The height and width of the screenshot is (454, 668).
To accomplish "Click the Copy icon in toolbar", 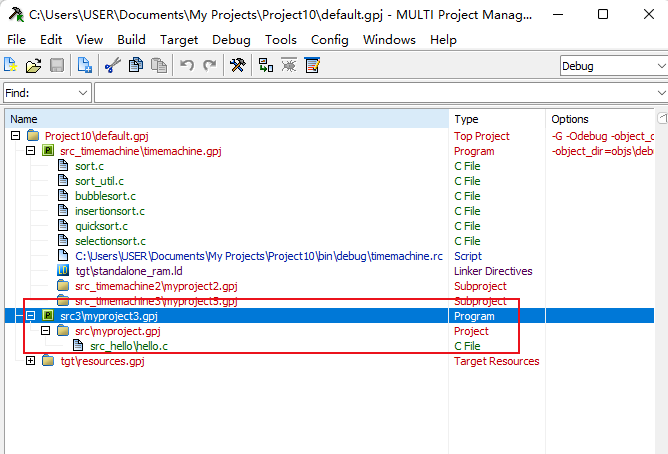I will click(135, 66).
